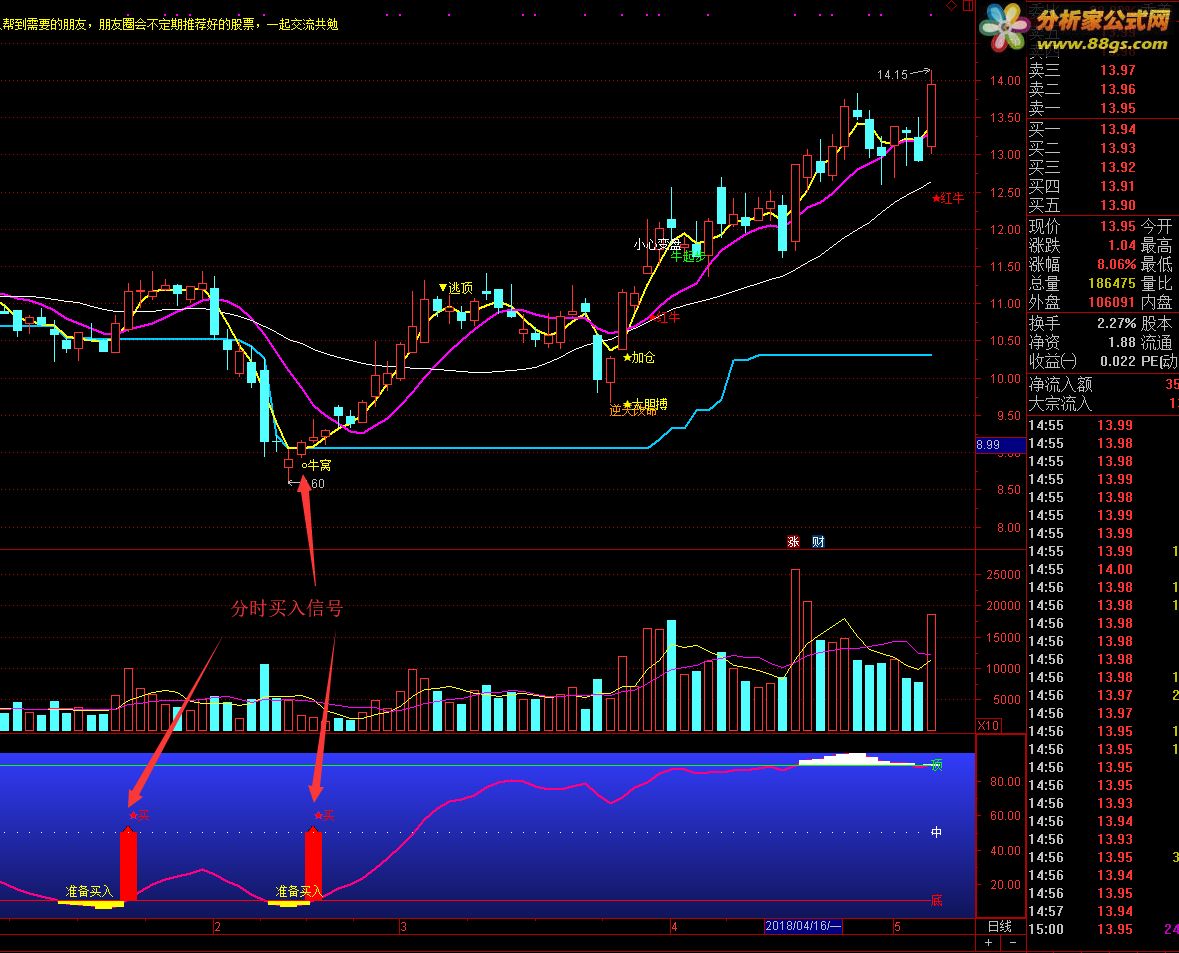
Task: Click the 80.00 indicator axis label
Action: click(x=1005, y=782)
